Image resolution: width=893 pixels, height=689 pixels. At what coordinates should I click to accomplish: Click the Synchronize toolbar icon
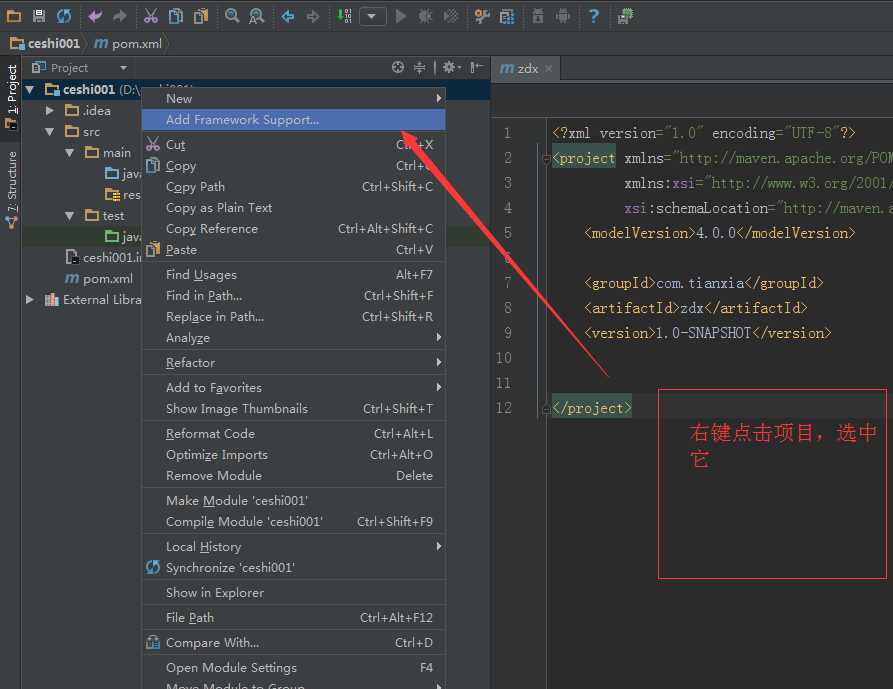(x=64, y=16)
